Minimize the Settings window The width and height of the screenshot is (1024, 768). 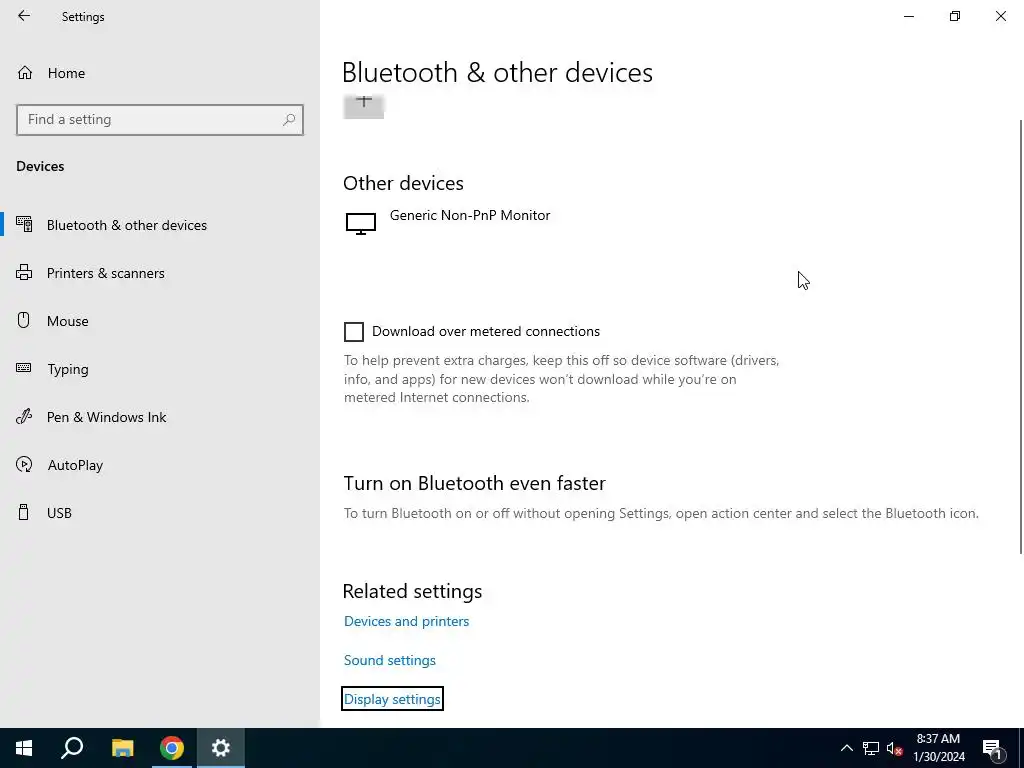(908, 16)
